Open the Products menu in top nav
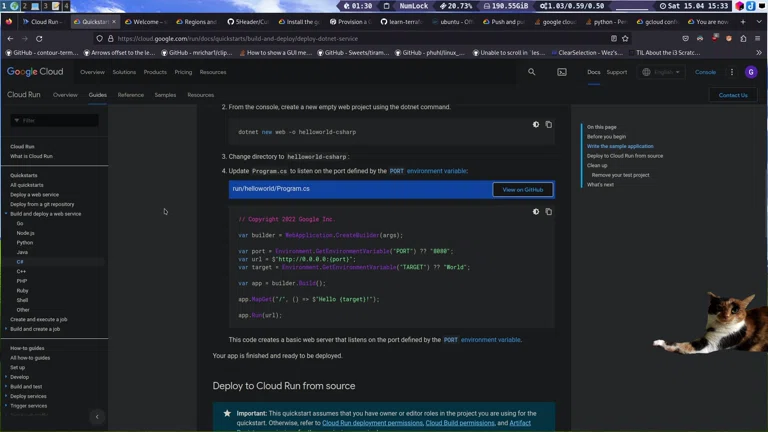This screenshot has height=432, width=768. tap(155, 72)
